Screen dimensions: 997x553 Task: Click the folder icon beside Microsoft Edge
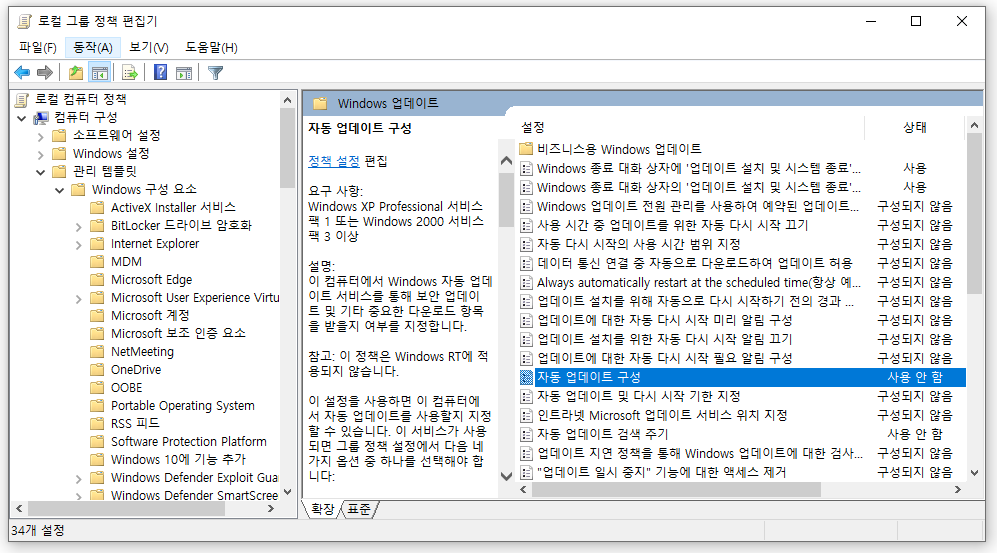click(97, 280)
